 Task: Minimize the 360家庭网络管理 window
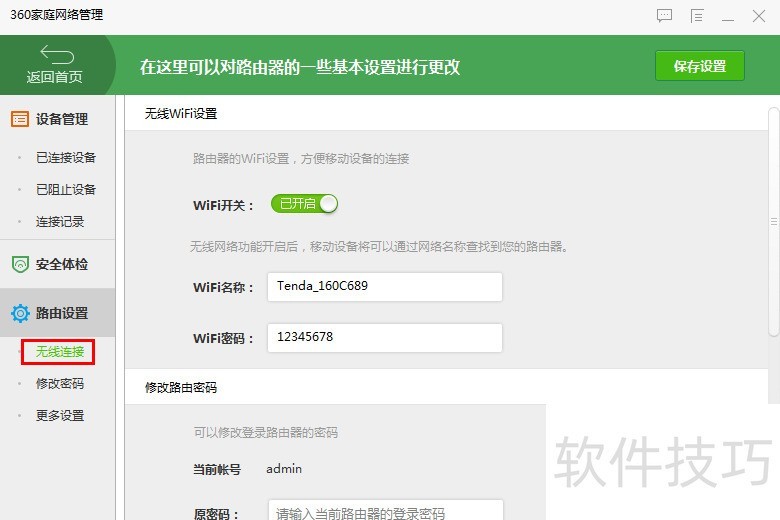(729, 16)
